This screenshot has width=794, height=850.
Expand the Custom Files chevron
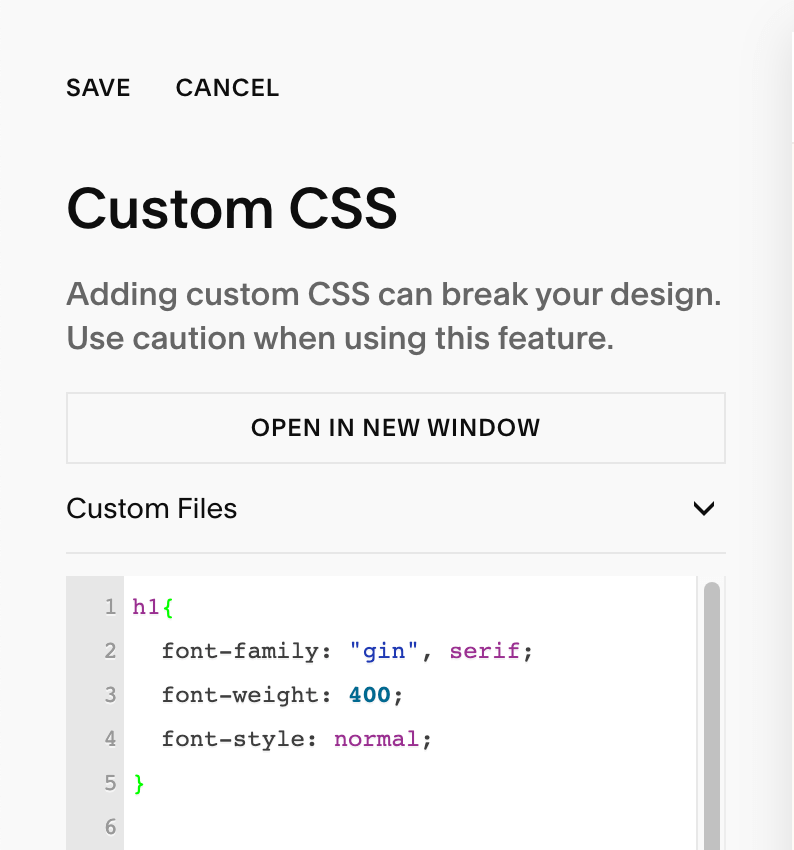coord(703,508)
